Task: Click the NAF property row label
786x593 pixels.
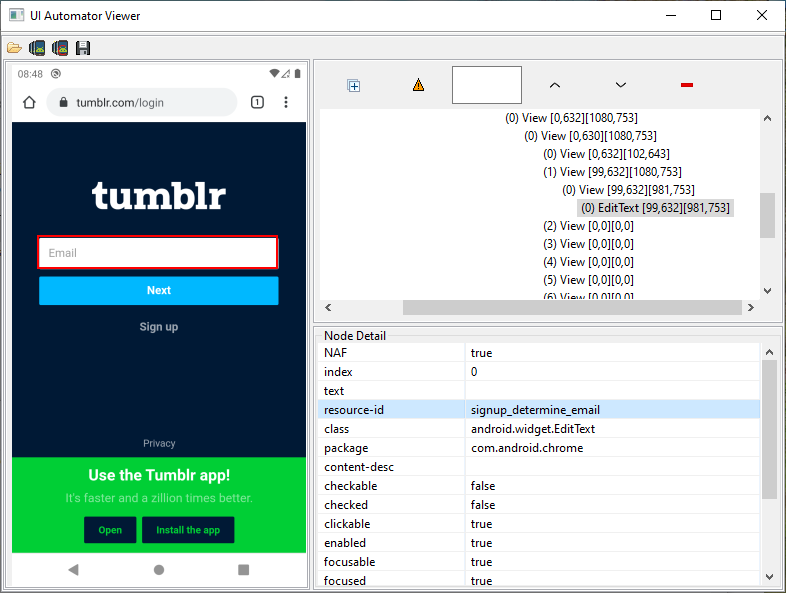Action: 335,352
